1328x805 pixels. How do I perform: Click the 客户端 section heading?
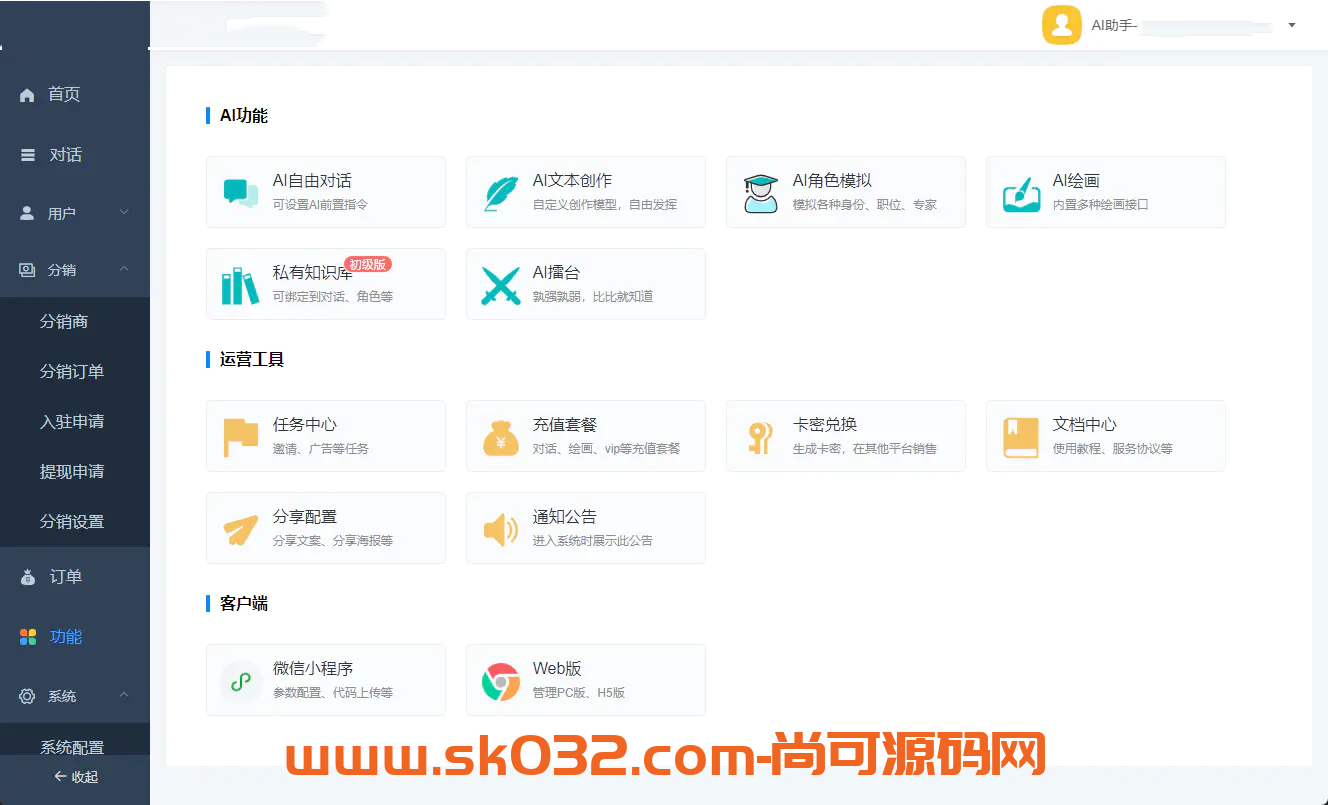tap(244, 603)
